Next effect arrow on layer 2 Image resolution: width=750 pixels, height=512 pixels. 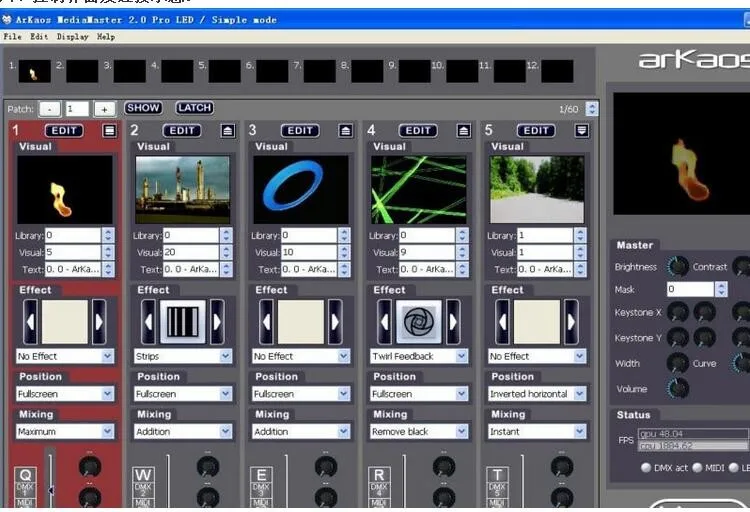217,322
